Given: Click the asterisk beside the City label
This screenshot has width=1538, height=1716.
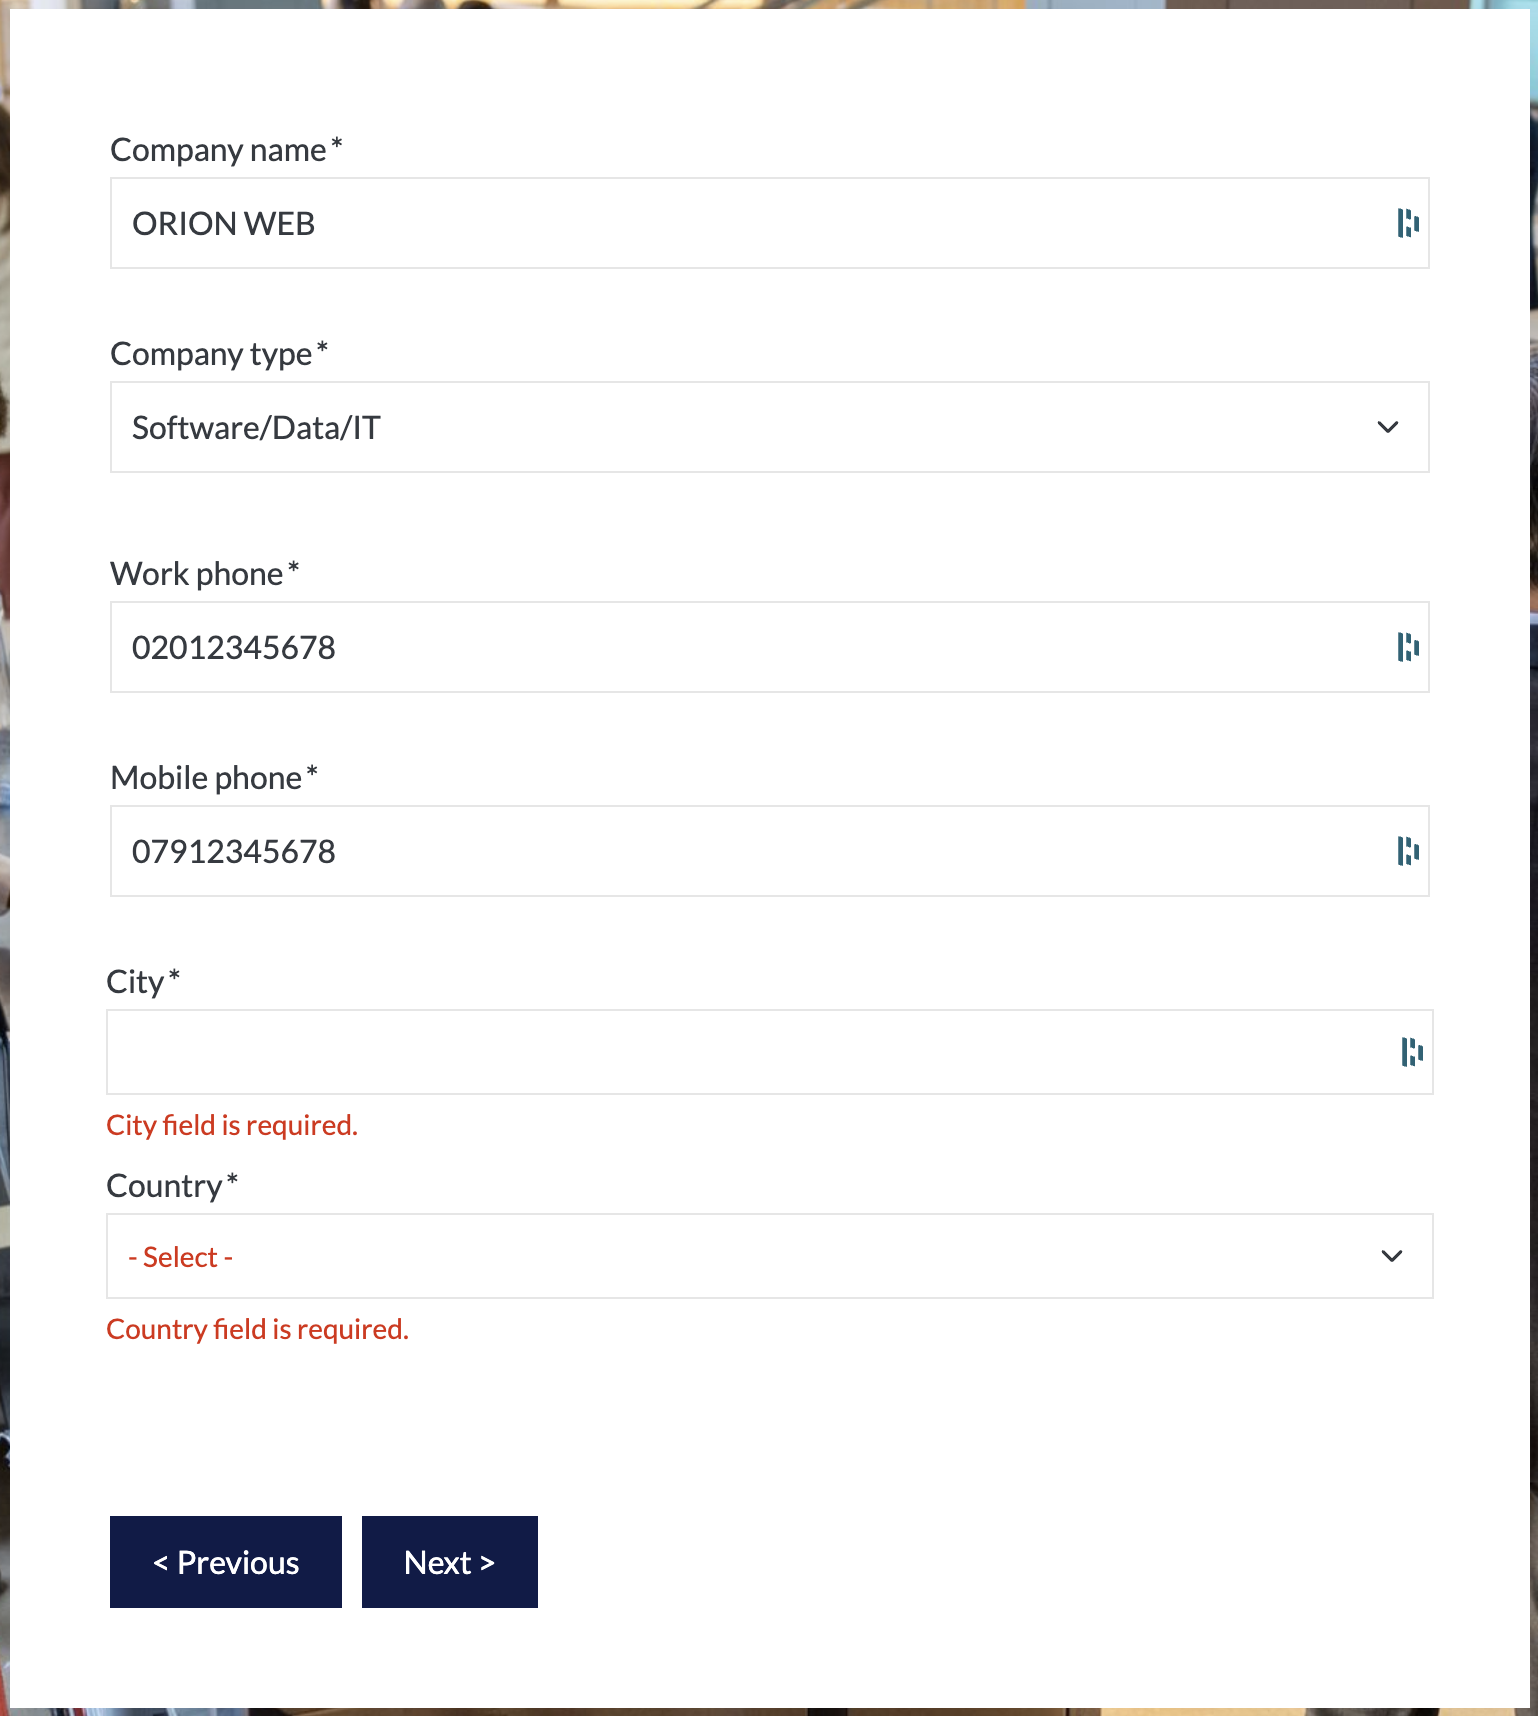Looking at the screenshot, I should pyautogui.click(x=173, y=975).
